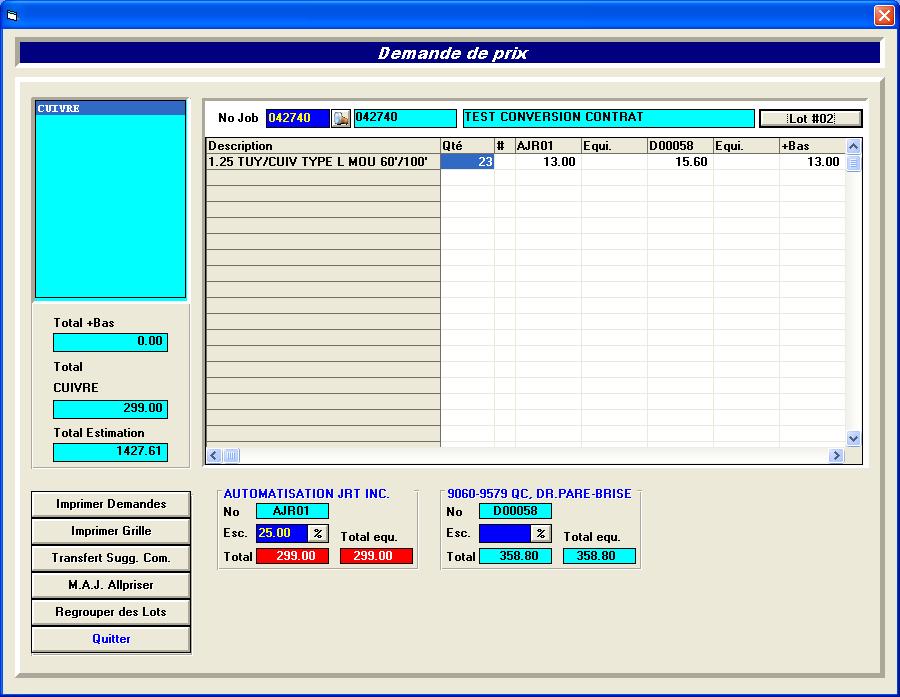Click M.A.J. Allpriser button

[x=111, y=584]
